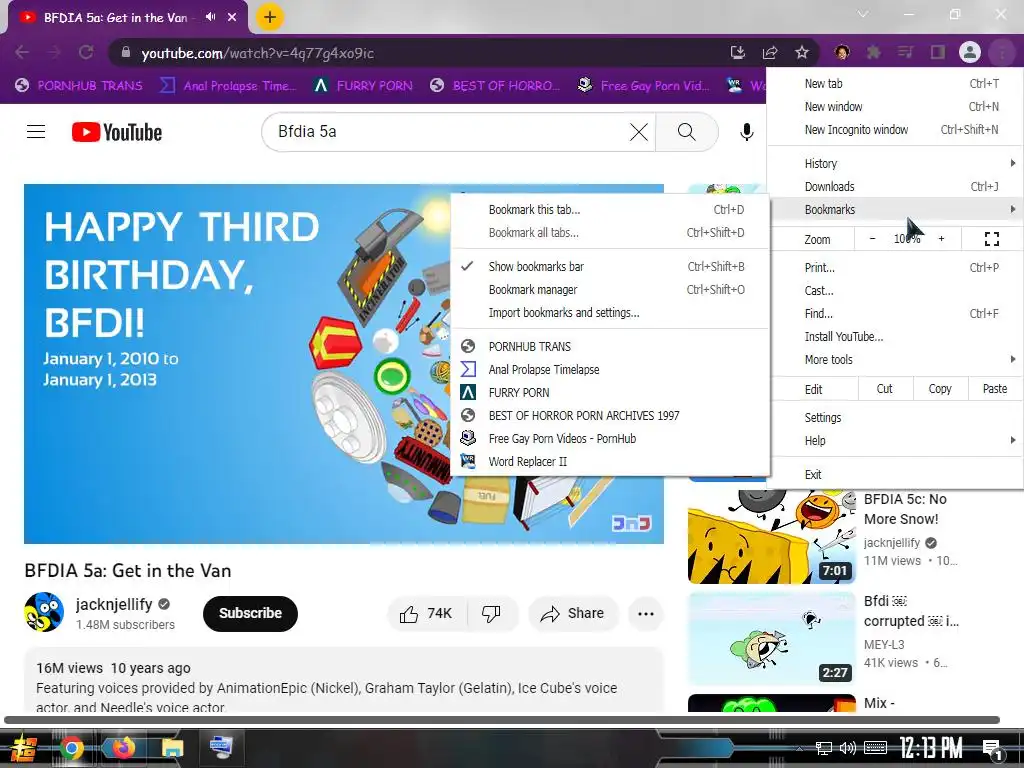Go to the YouTube home logo
Screen dimensions: 1024x768
coord(117,132)
